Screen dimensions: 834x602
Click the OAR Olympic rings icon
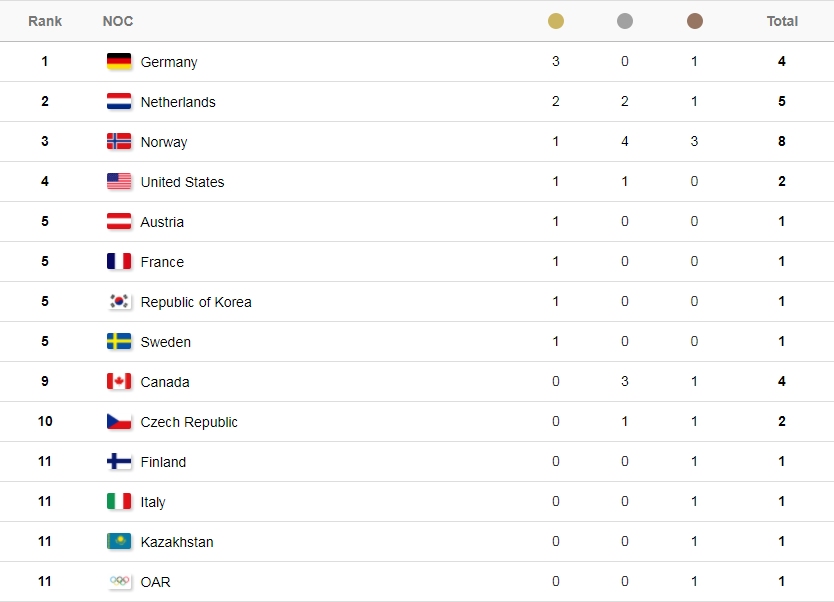point(119,581)
